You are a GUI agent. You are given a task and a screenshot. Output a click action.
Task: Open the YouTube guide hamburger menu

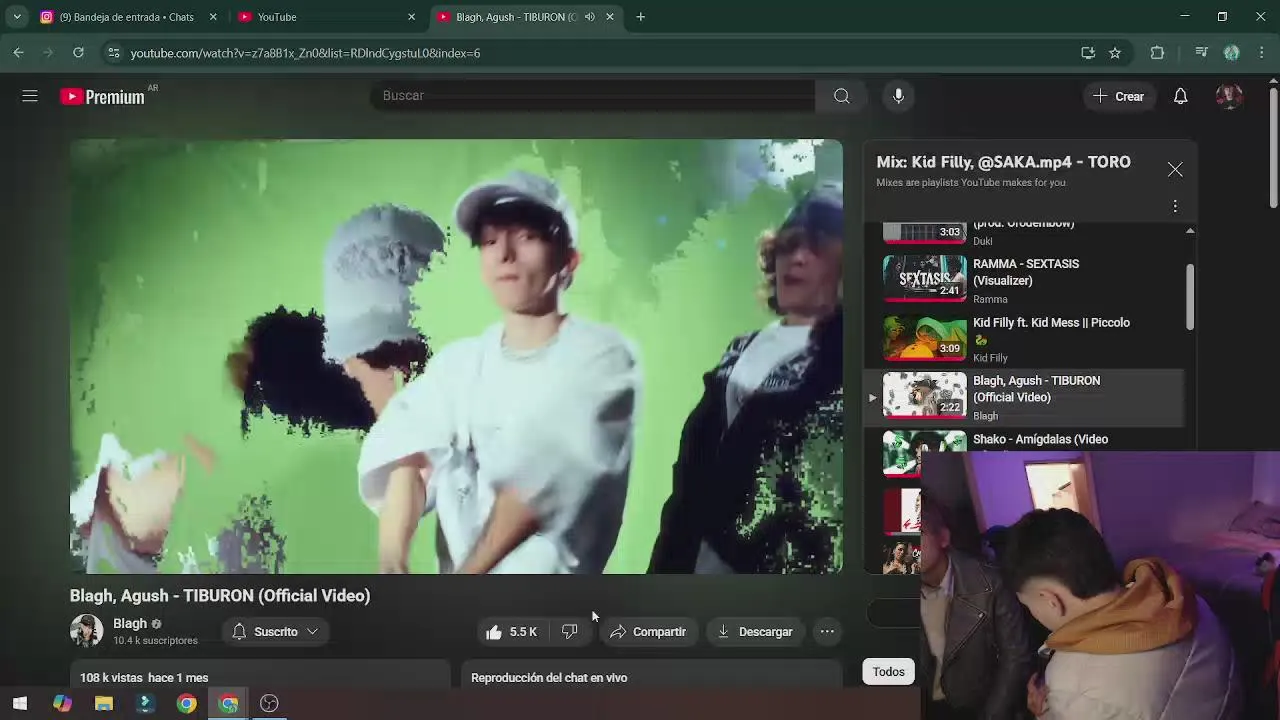(x=30, y=96)
